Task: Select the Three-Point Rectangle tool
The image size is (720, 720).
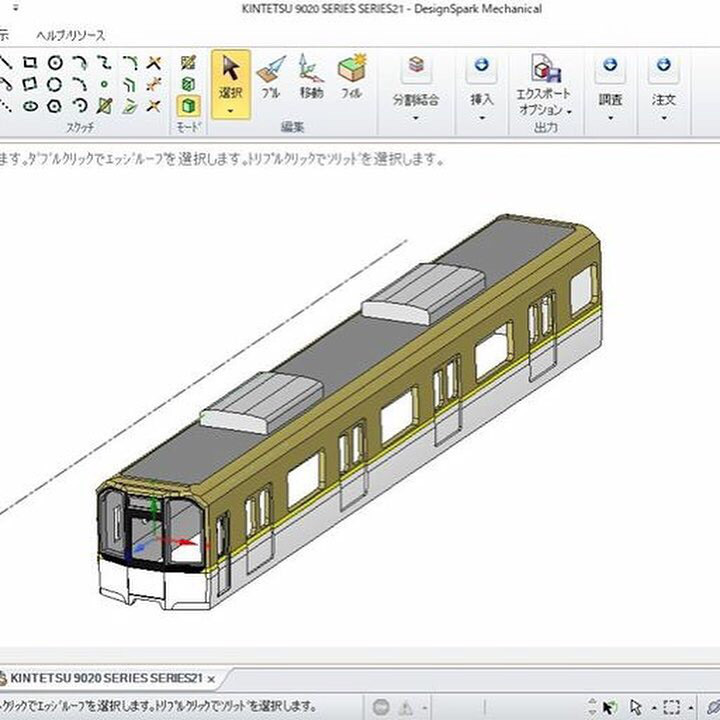Action: click(30, 84)
